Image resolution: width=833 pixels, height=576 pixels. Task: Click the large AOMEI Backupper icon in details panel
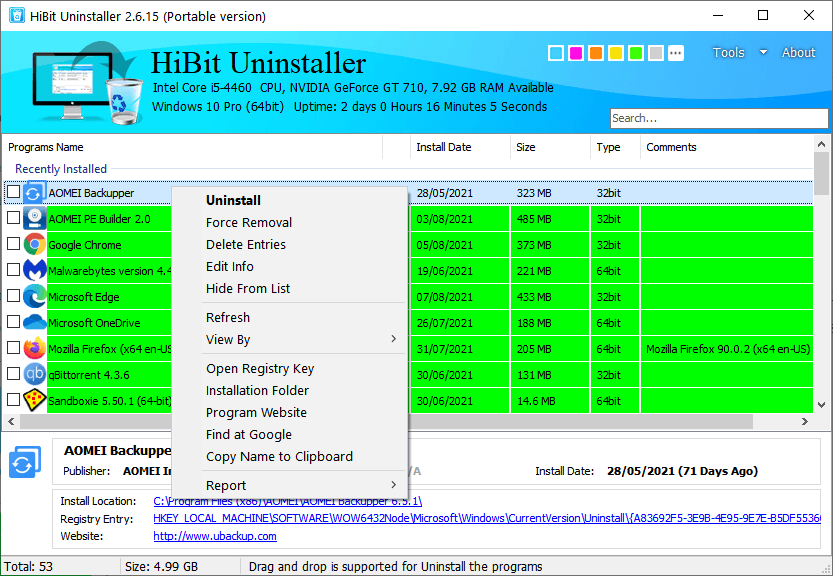point(25,462)
